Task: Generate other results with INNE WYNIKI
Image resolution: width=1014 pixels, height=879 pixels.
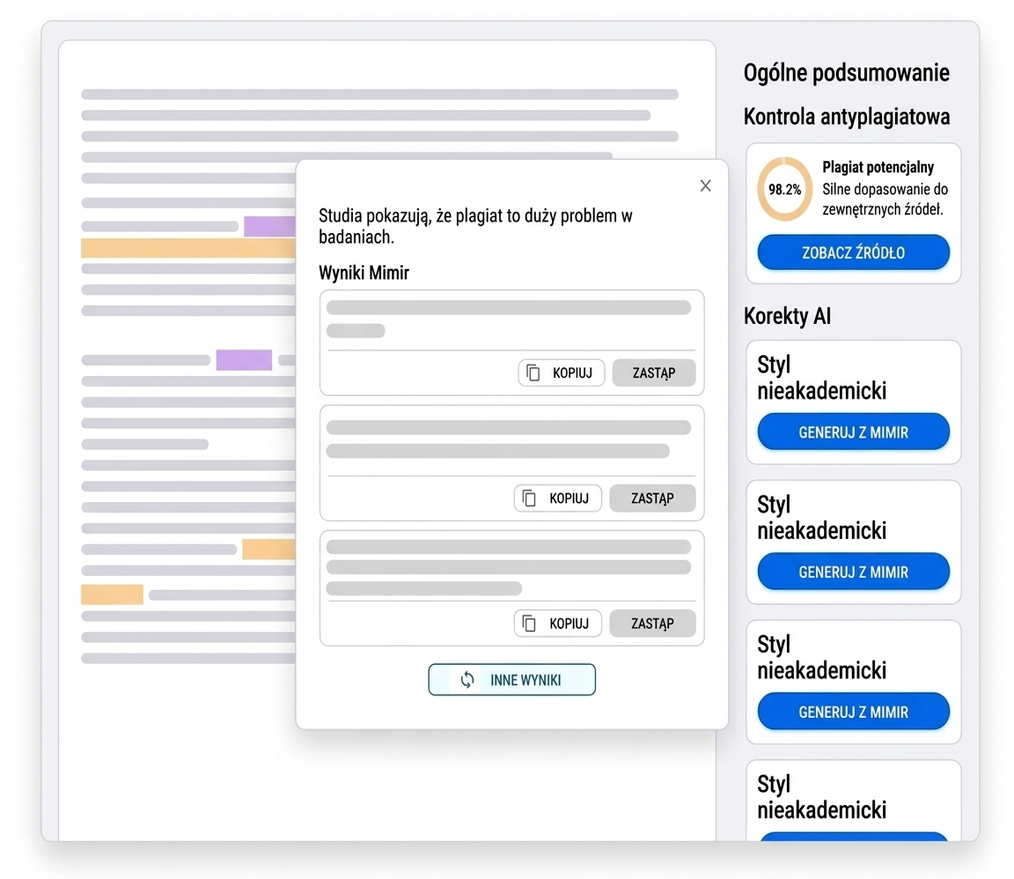Action: pos(512,680)
